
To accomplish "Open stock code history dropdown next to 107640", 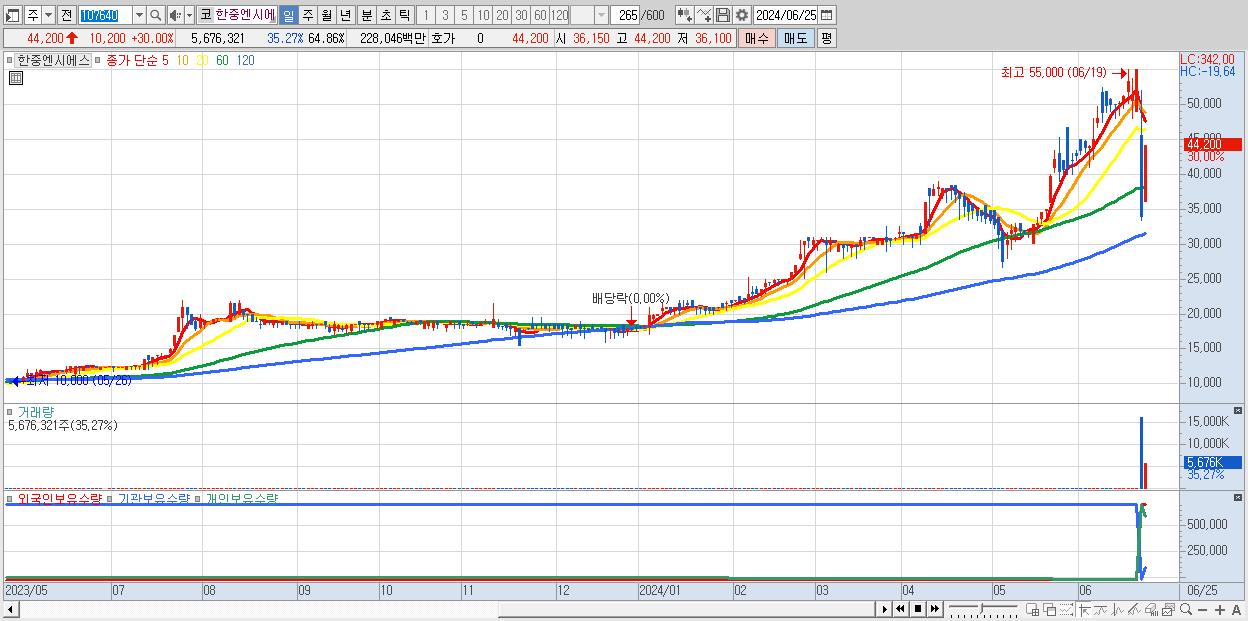I will click(139, 15).
